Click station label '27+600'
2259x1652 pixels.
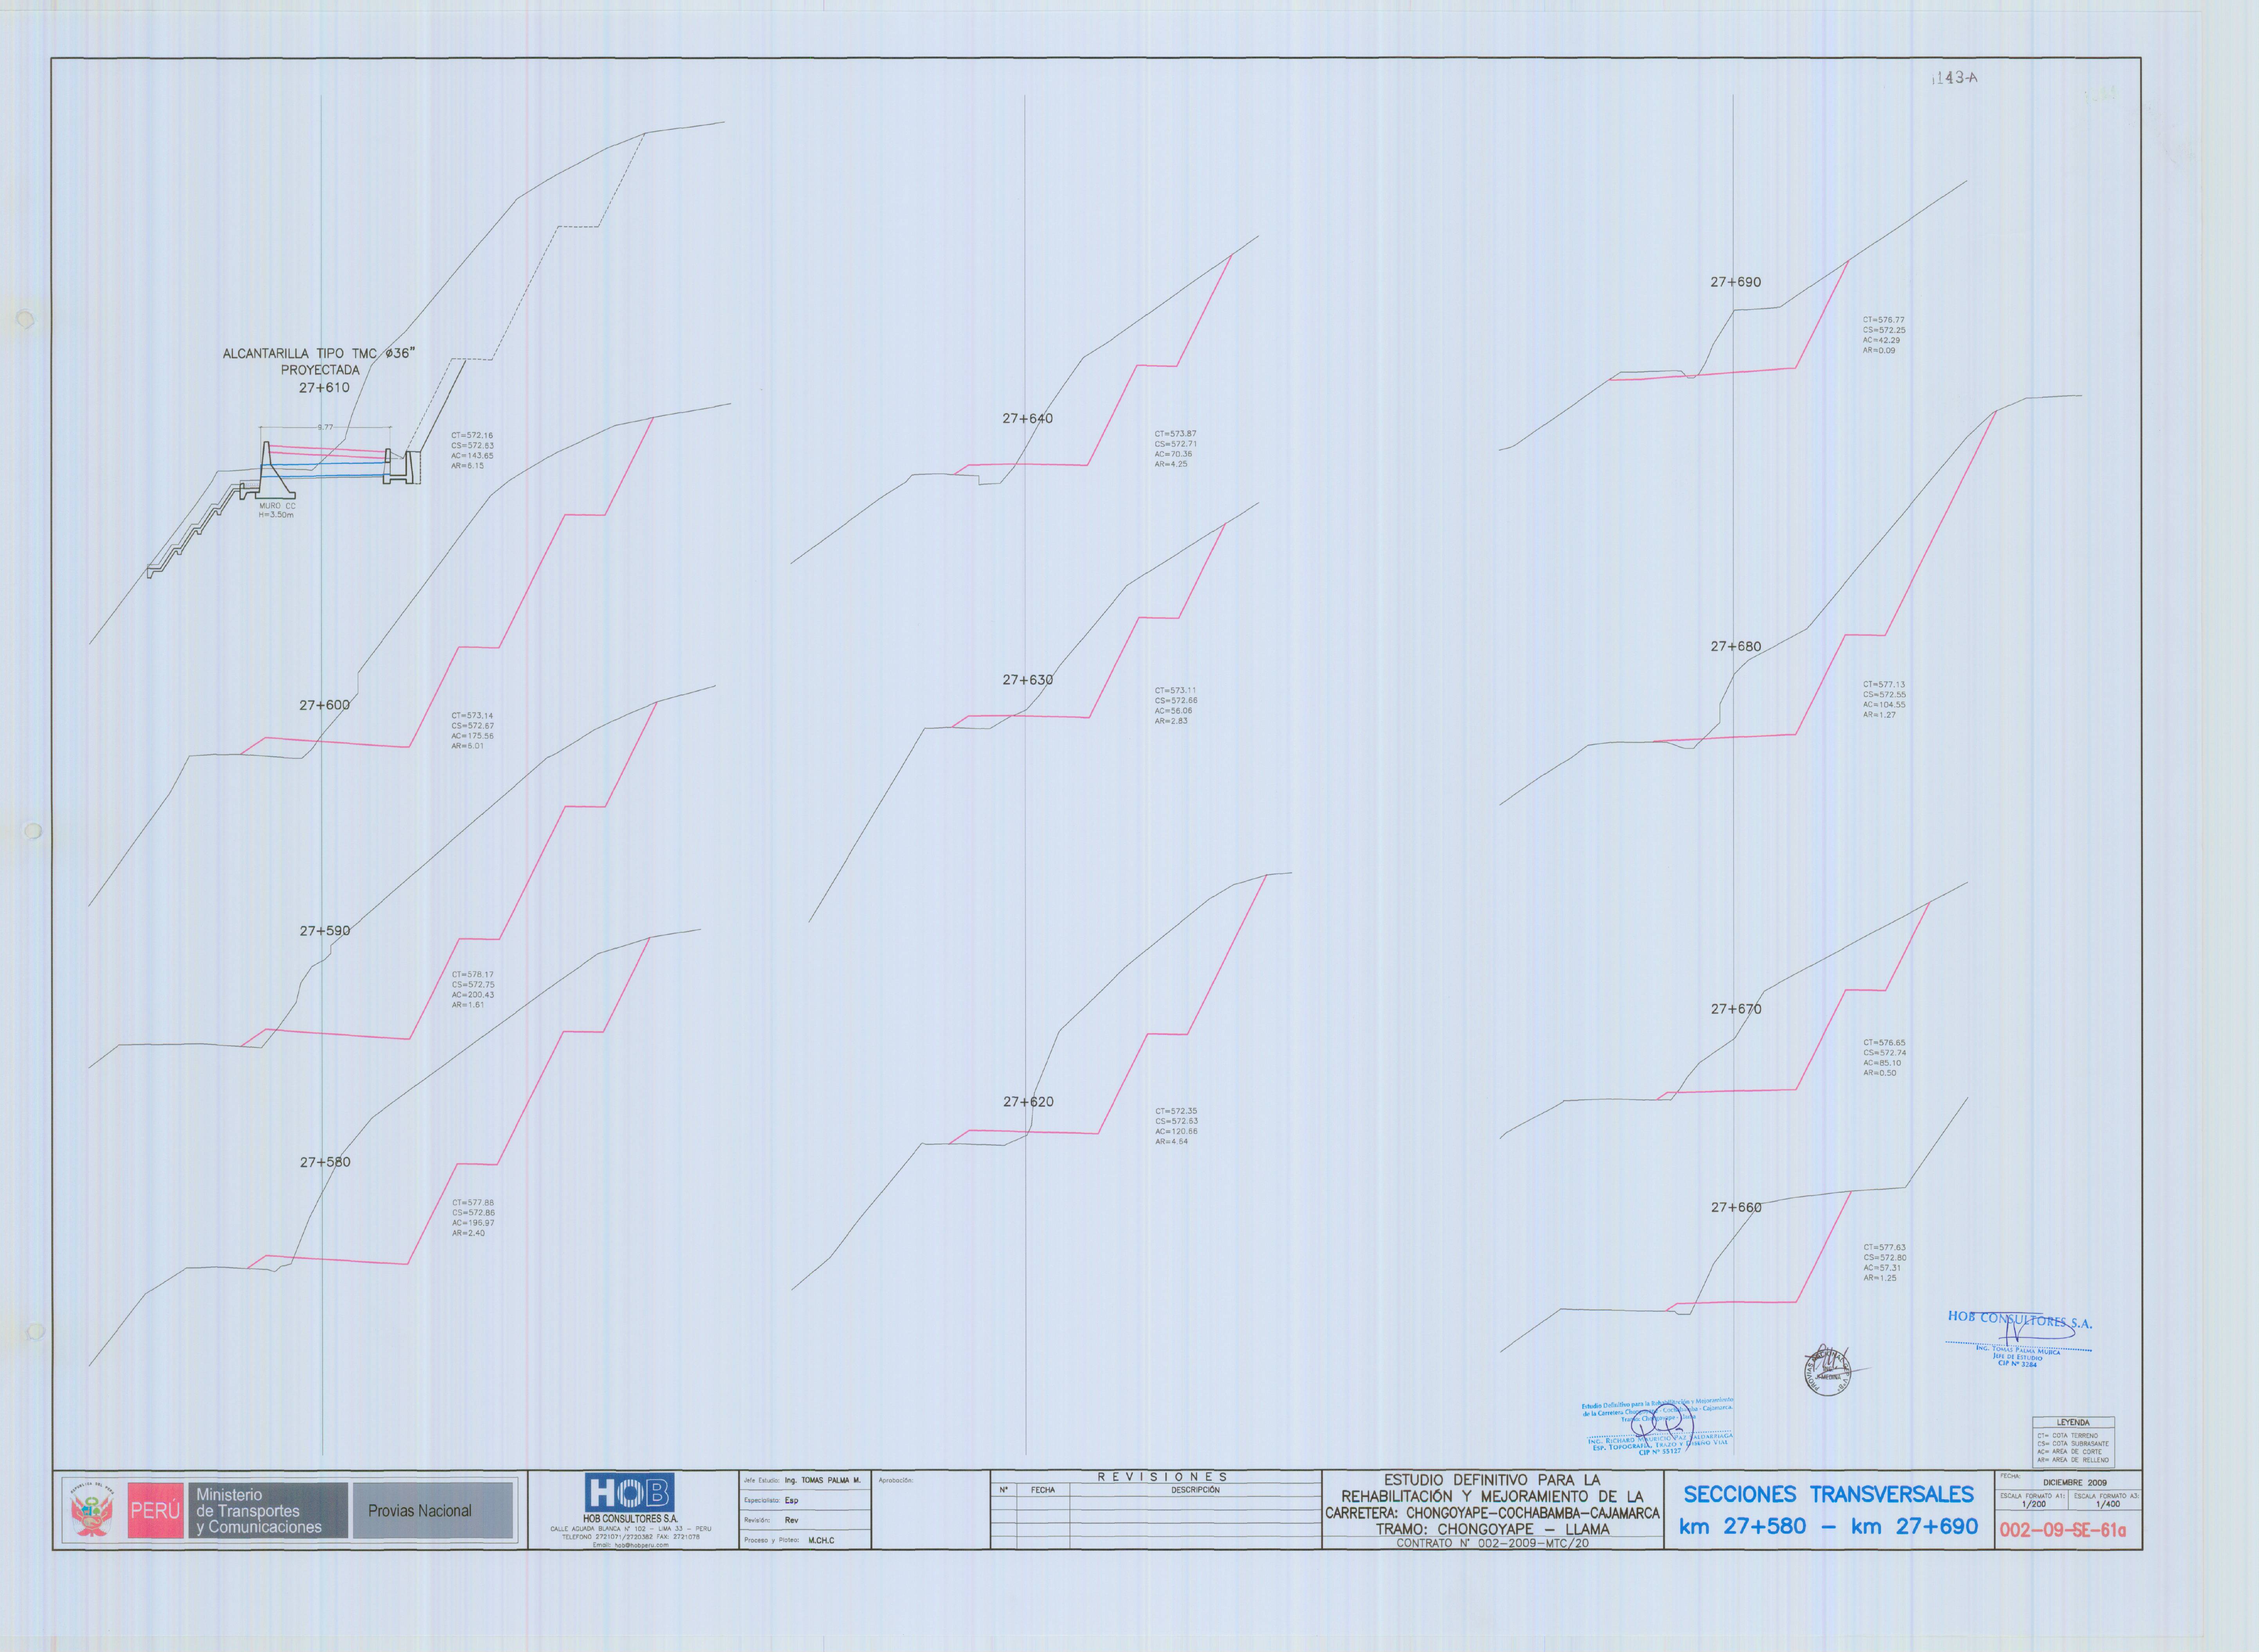click(x=324, y=705)
